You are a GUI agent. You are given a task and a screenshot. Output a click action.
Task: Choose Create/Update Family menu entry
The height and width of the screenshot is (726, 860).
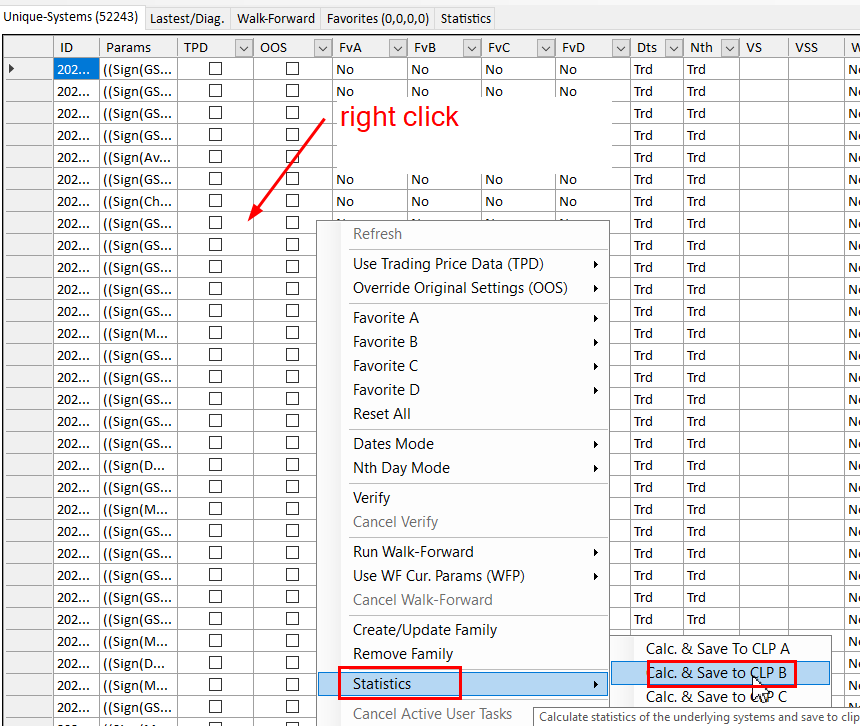pos(424,630)
